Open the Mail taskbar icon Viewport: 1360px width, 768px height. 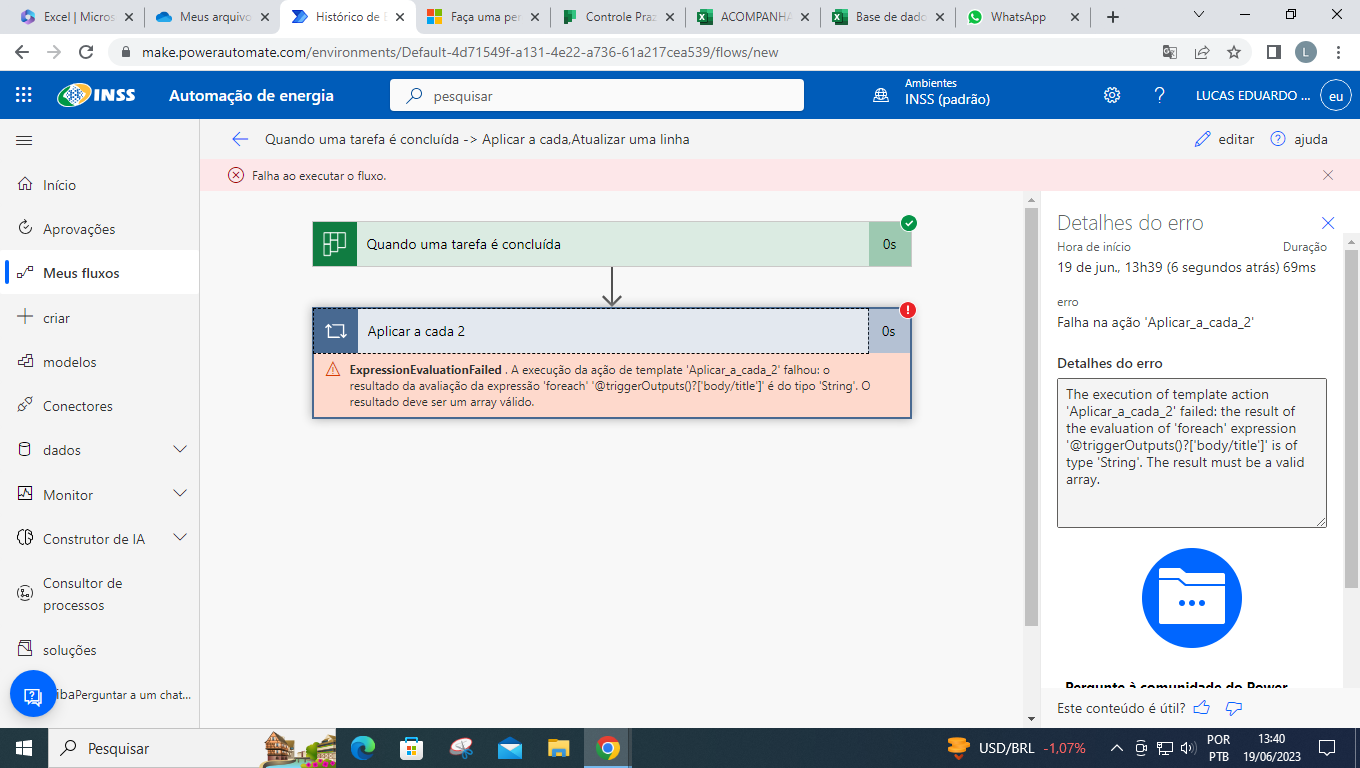click(x=510, y=748)
